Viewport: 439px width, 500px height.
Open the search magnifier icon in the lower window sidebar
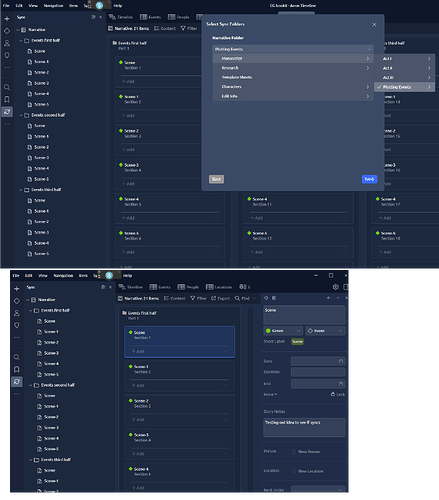point(17,357)
